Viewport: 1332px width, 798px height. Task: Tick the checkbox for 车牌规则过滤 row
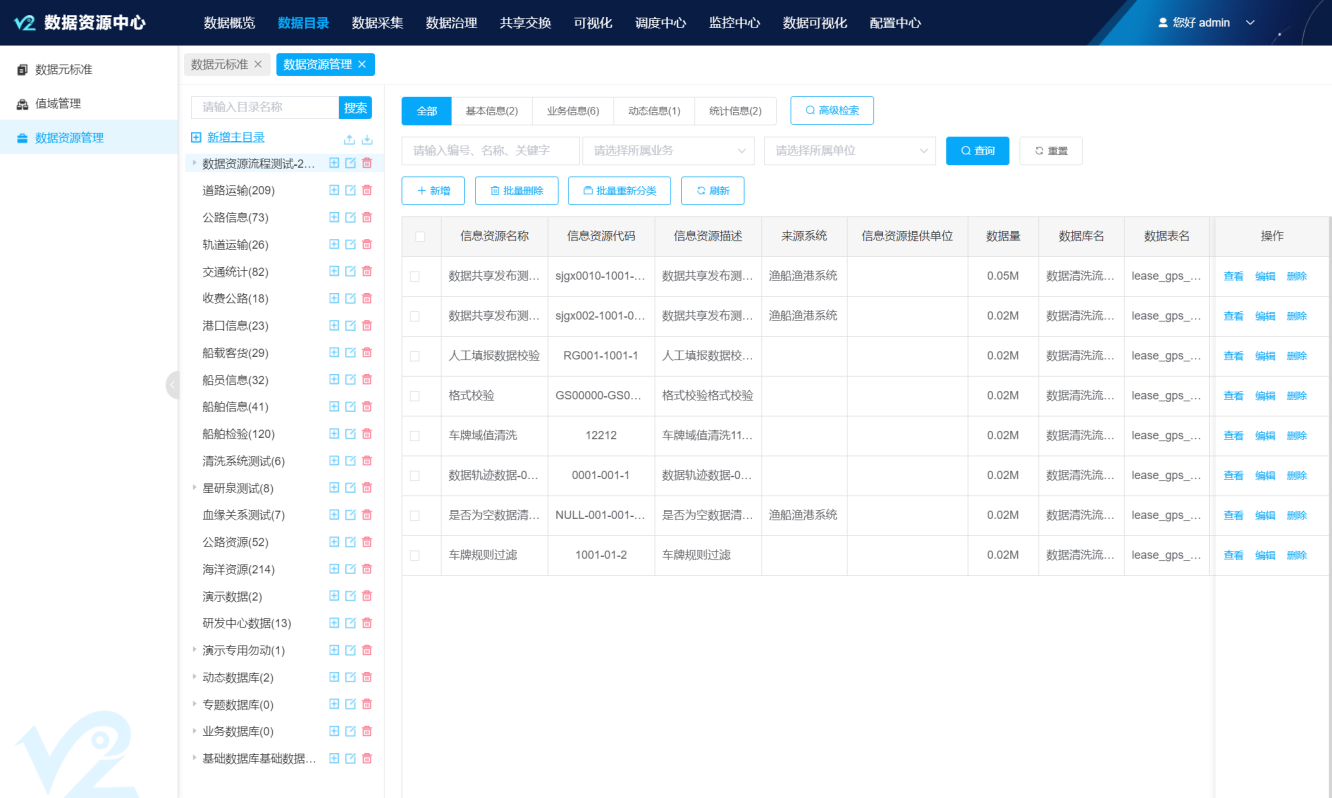[x=415, y=555]
